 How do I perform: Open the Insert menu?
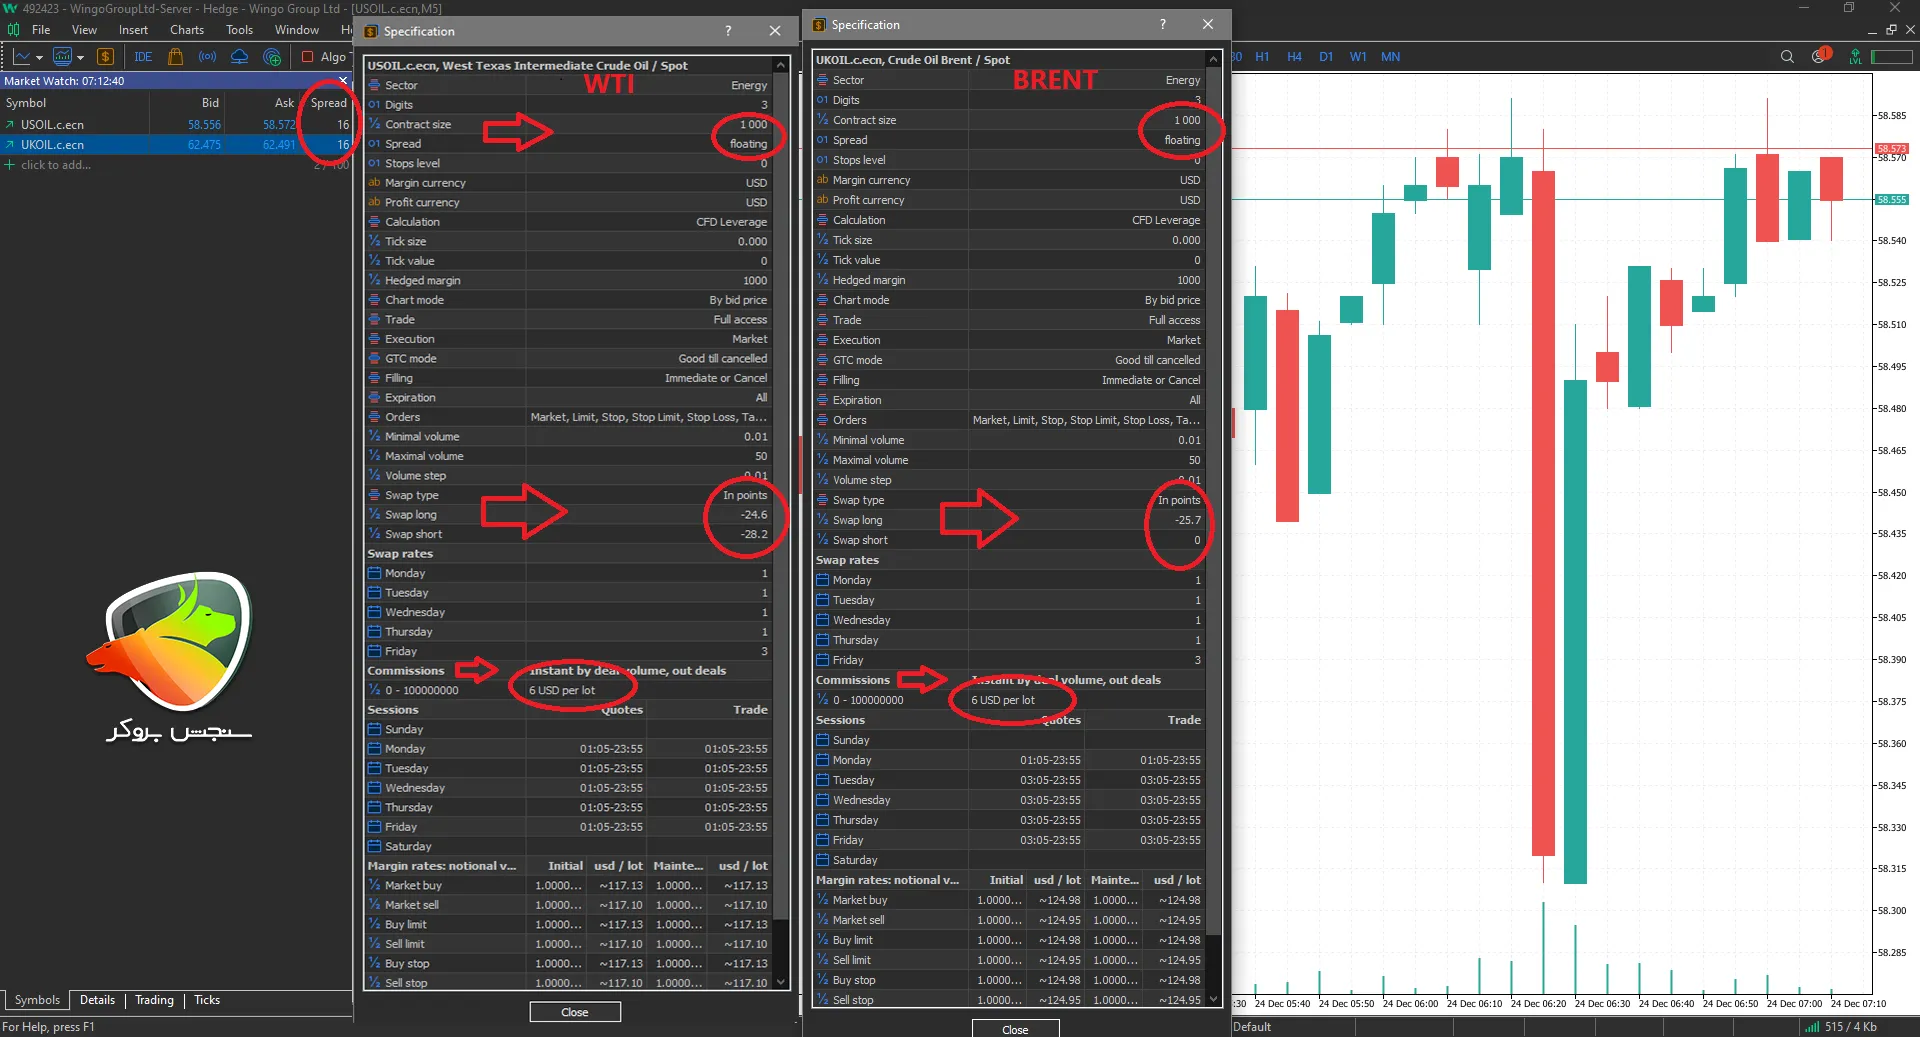(133, 30)
